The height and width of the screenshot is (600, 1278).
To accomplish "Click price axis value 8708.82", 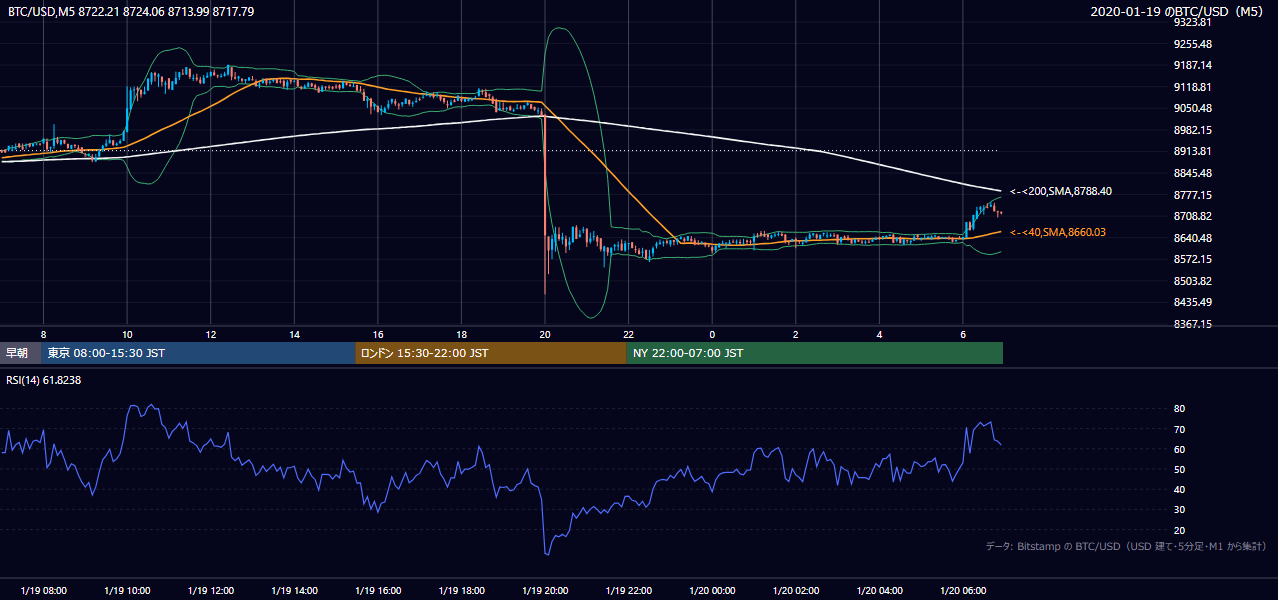I will pyautogui.click(x=1192, y=216).
